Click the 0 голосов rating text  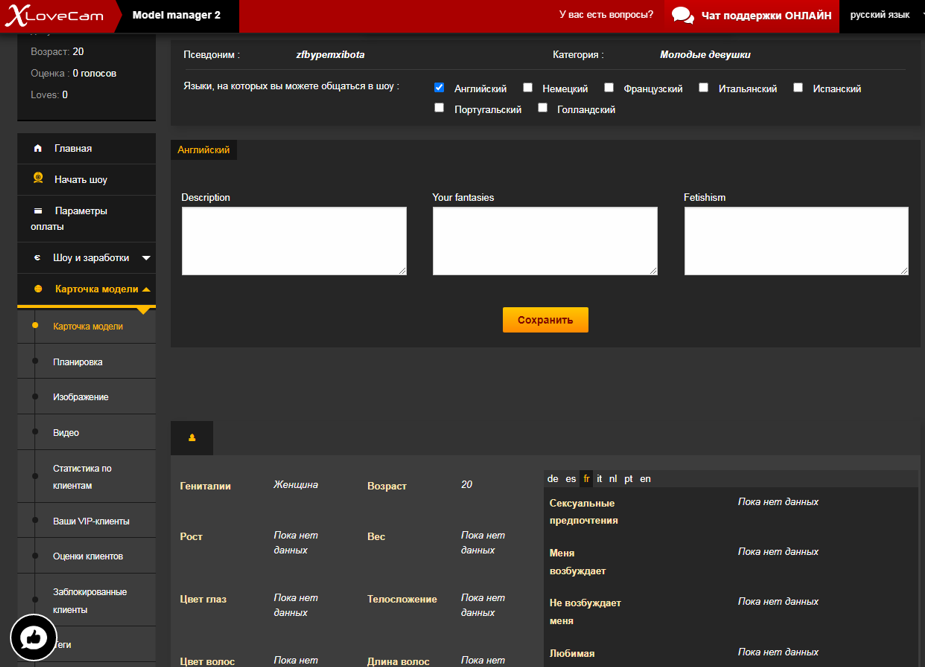94,73
